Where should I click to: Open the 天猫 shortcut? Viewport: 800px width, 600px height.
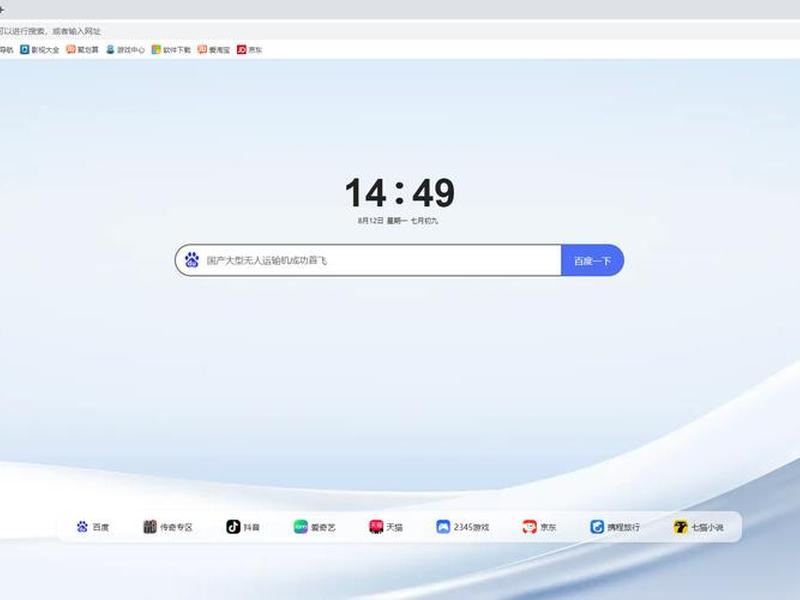tap(386, 527)
